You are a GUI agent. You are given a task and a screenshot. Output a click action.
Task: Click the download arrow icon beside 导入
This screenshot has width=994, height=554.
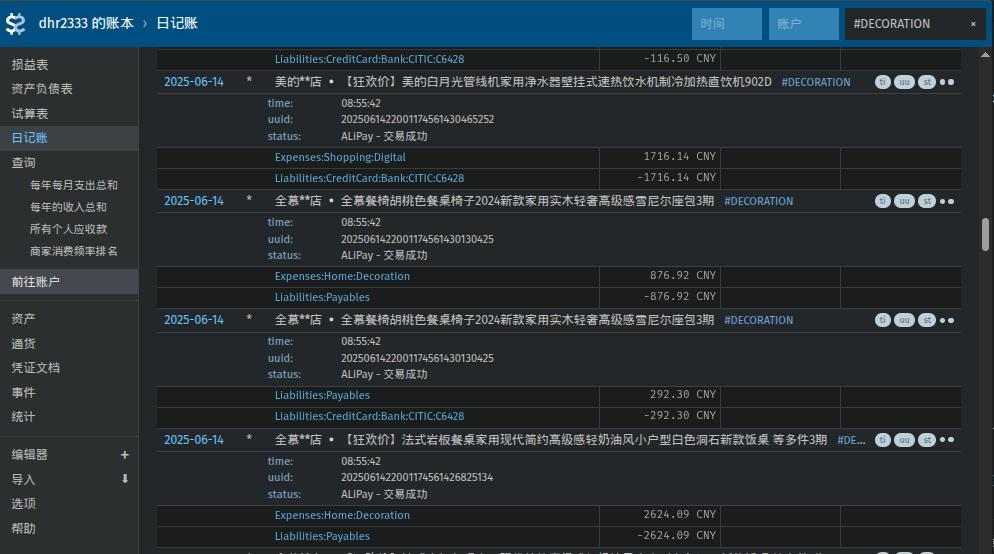pyautogui.click(x=125, y=479)
